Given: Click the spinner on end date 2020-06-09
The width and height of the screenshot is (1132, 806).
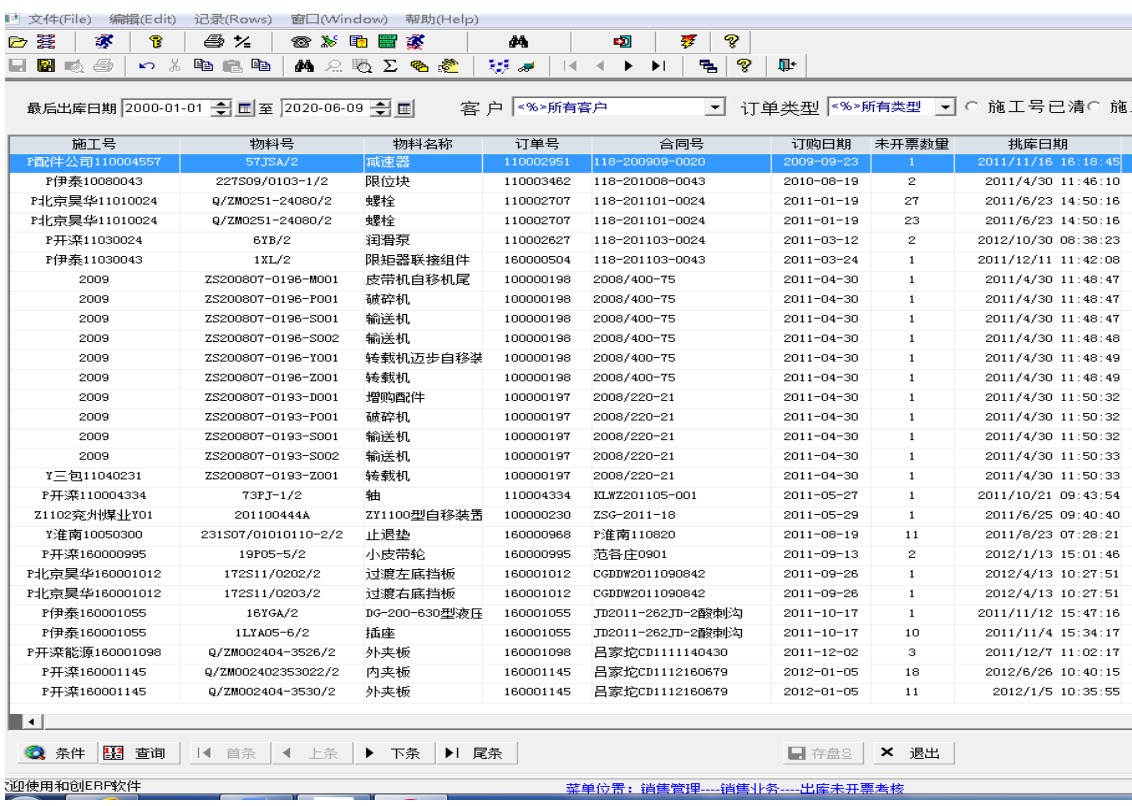Looking at the screenshot, I should (x=380, y=109).
